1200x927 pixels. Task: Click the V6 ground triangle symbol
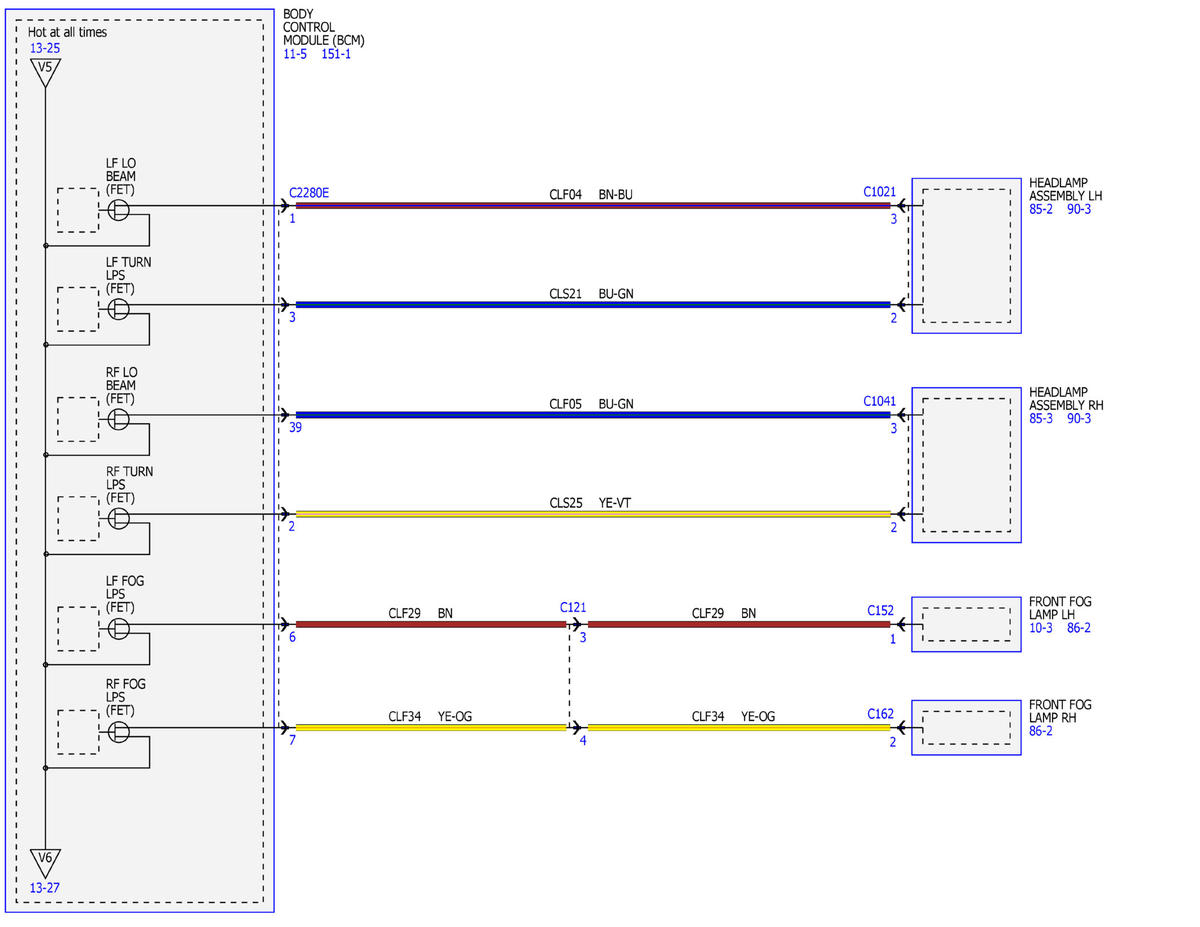tap(45, 861)
